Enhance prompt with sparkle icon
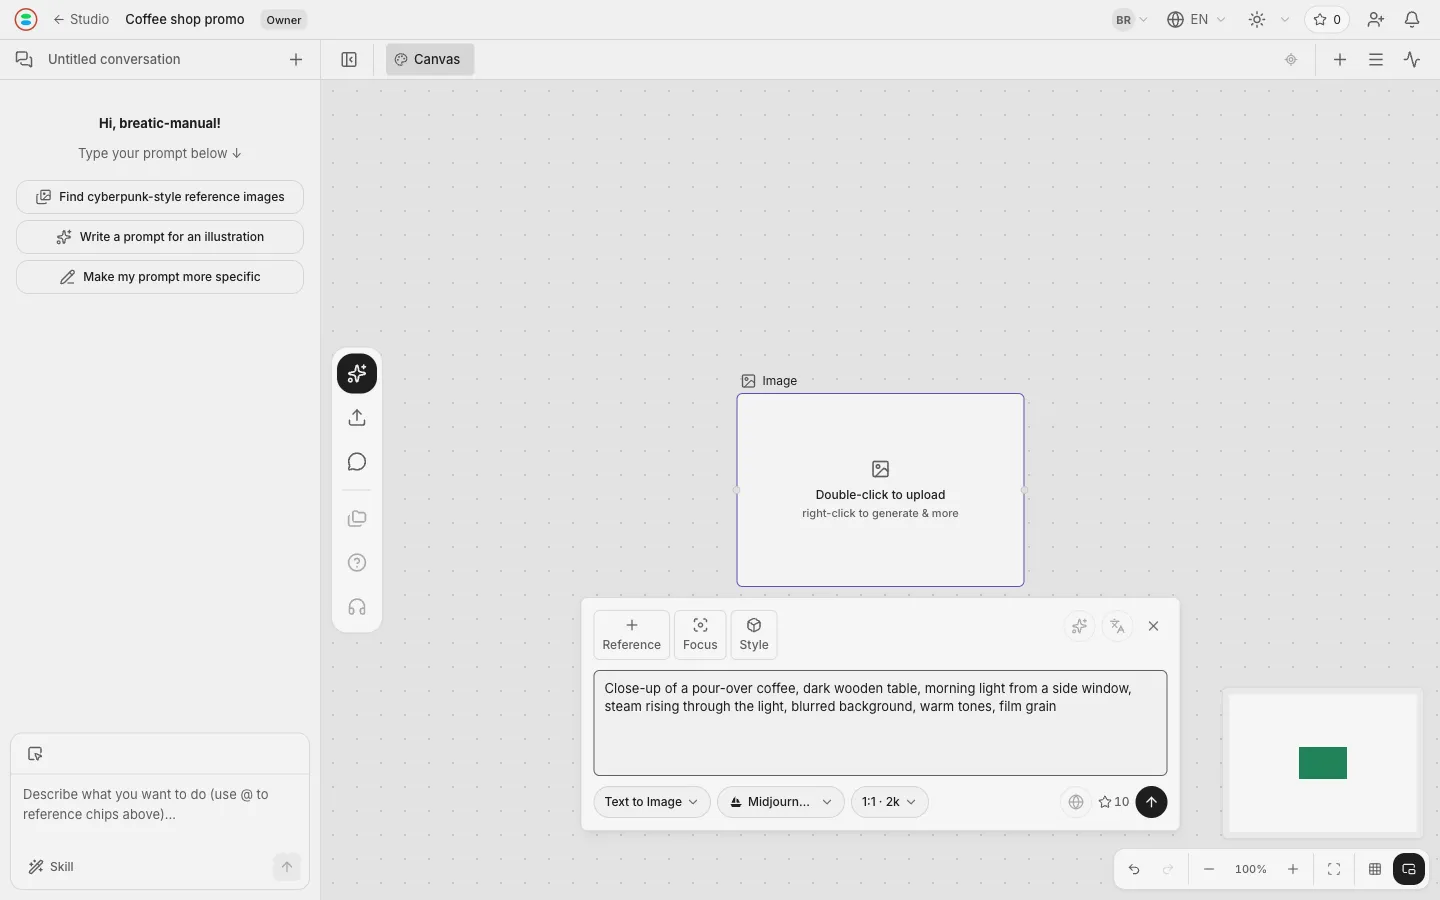The width and height of the screenshot is (1440, 900). (1079, 626)
